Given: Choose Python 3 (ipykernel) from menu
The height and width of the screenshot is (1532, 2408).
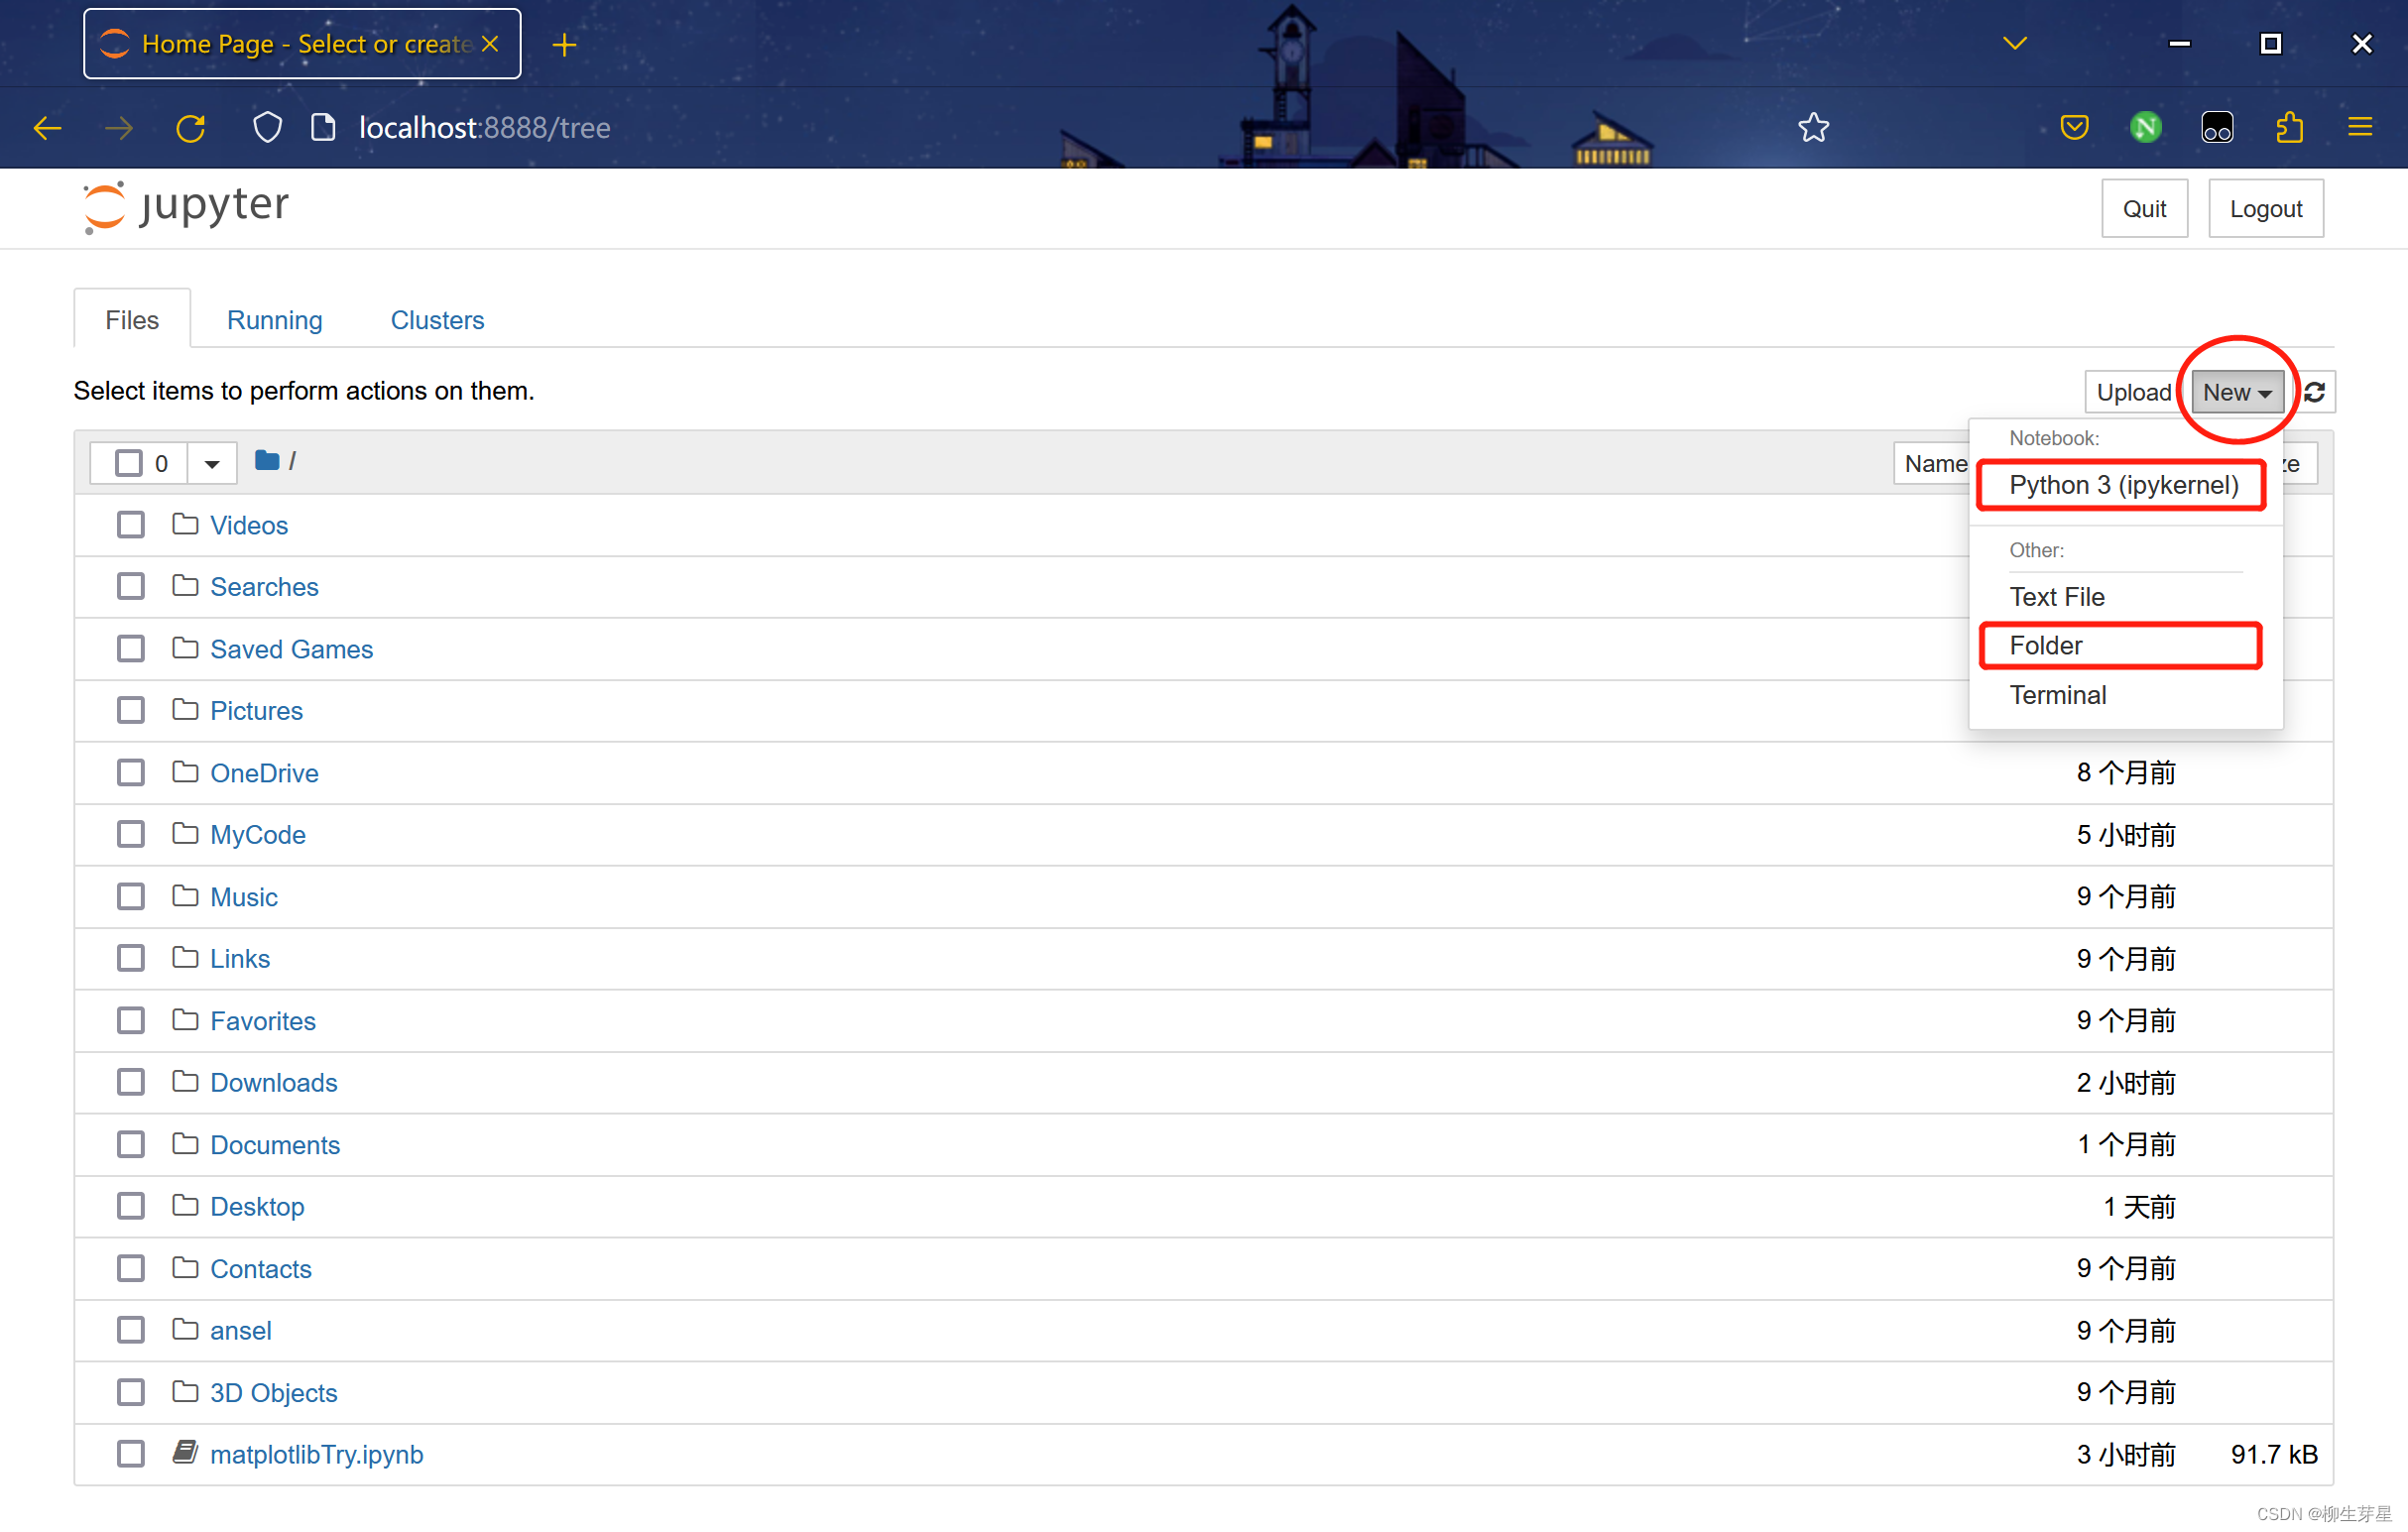Looking at the screenshot, I should pyautogui.click(x=2122, y=485).
